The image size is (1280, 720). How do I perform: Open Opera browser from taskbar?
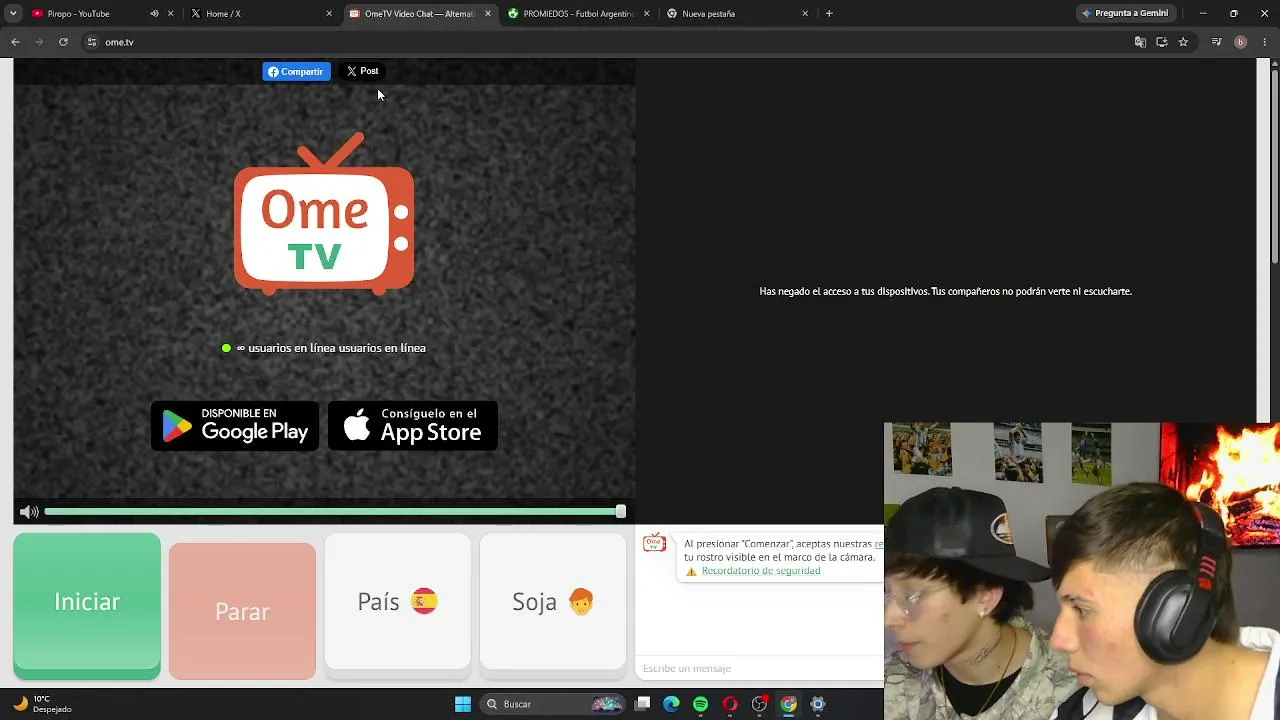pyautogui.click(x=730, y=704)
